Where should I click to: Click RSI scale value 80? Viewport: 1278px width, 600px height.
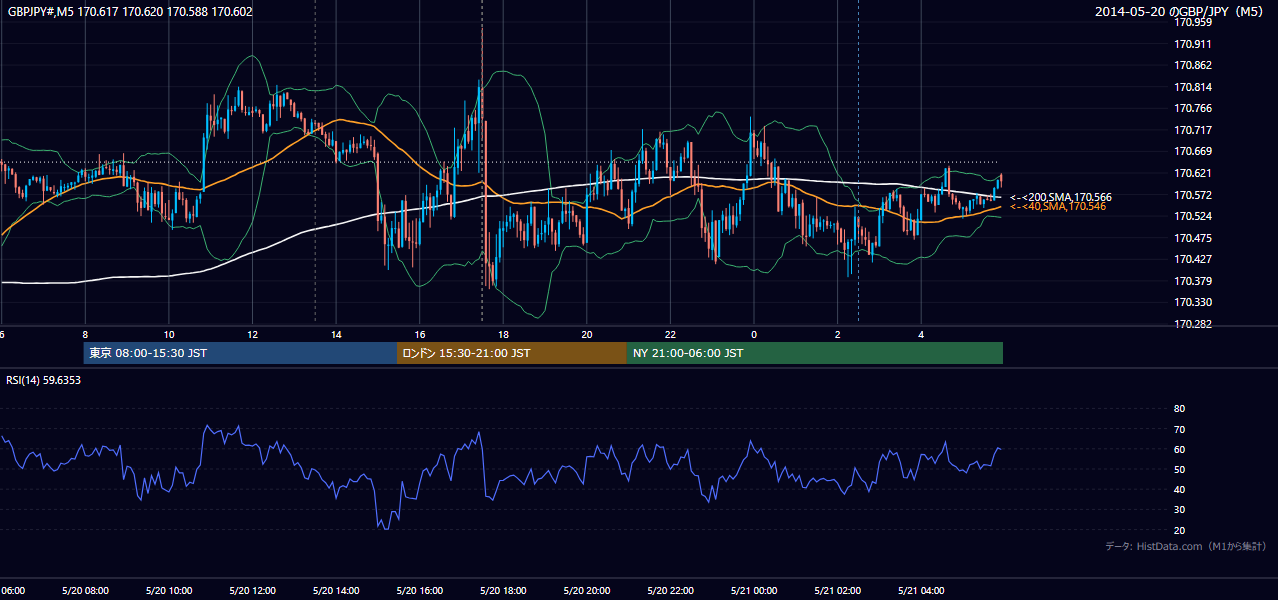pyautogui.click(x=1179, y=409)
